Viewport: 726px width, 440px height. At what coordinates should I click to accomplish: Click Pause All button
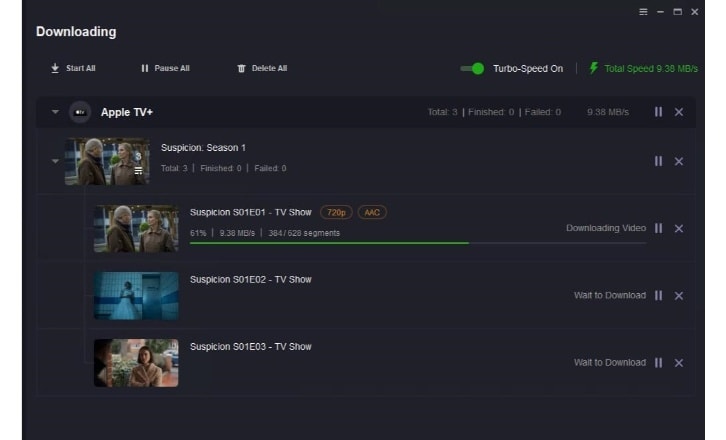point(165,68)
